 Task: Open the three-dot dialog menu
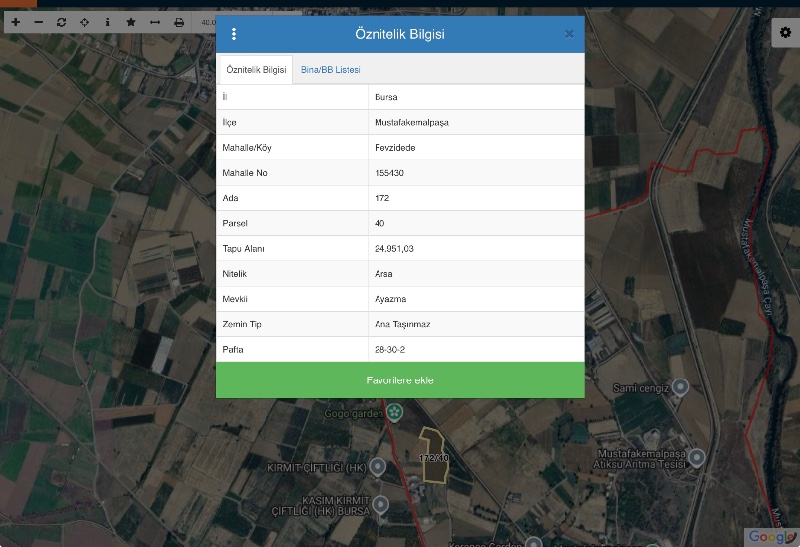tap(234, 34)
